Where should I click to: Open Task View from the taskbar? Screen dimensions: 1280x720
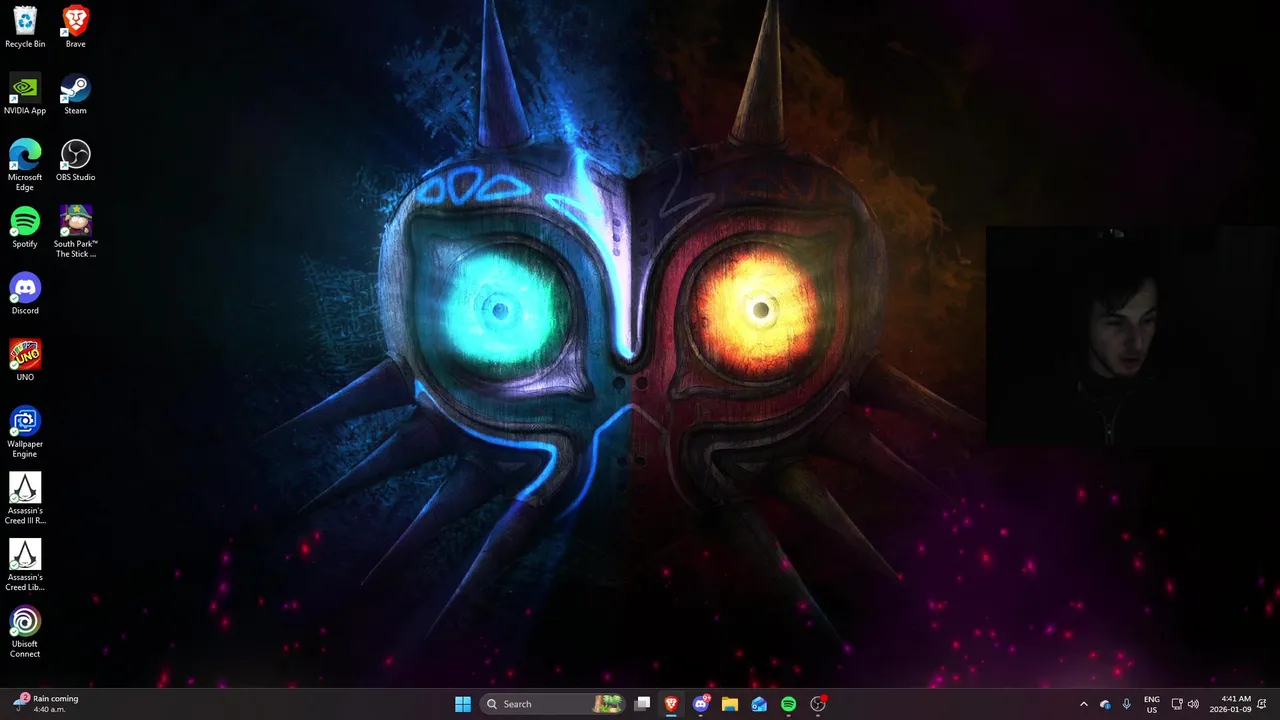coord(643,704)
